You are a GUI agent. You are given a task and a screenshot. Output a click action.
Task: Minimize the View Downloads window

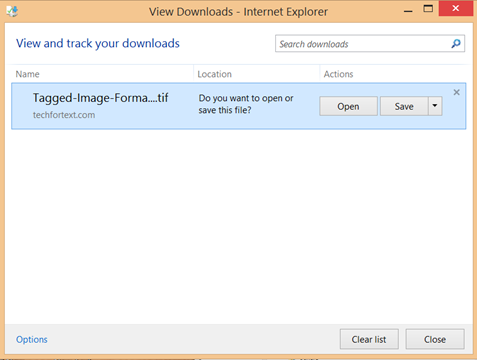[408, 11]
